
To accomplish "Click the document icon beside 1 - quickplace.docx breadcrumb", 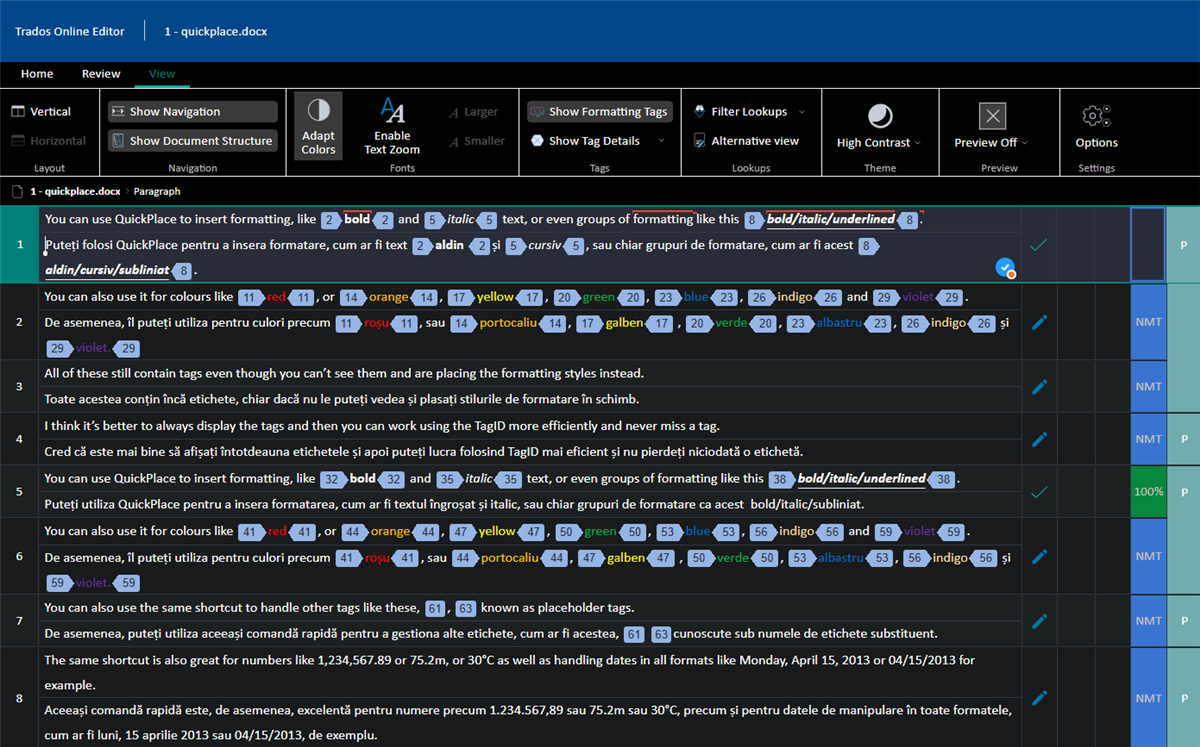I will (17, 191).
